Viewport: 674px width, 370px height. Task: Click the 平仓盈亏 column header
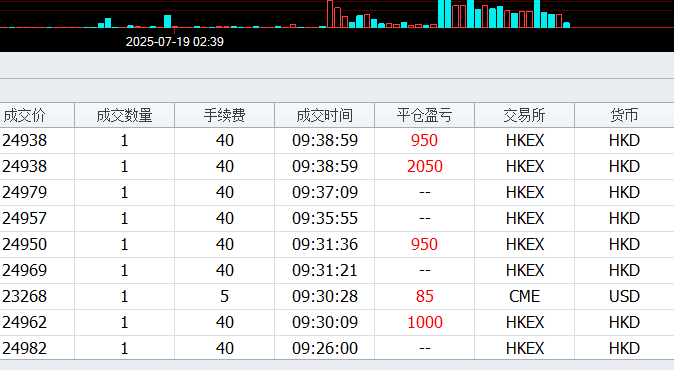point(424,115)
